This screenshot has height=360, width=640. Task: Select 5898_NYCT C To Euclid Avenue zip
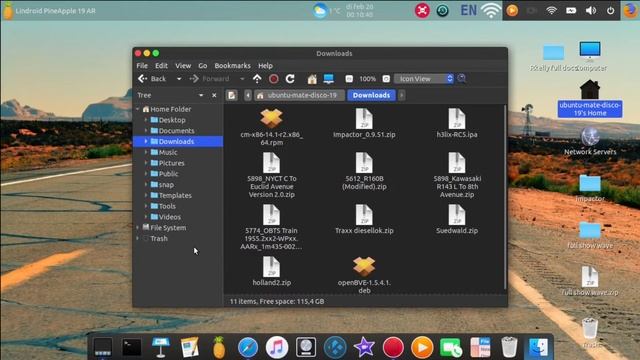(271, 176)
